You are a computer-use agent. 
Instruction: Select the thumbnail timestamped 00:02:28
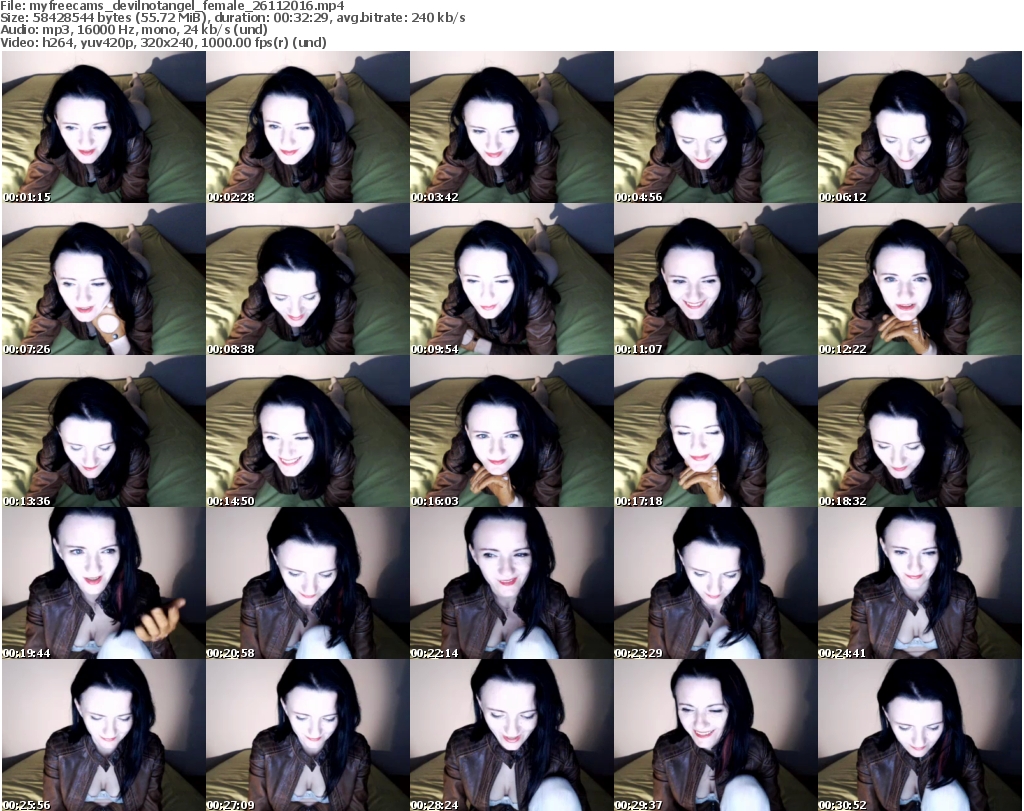pos(308,127)
